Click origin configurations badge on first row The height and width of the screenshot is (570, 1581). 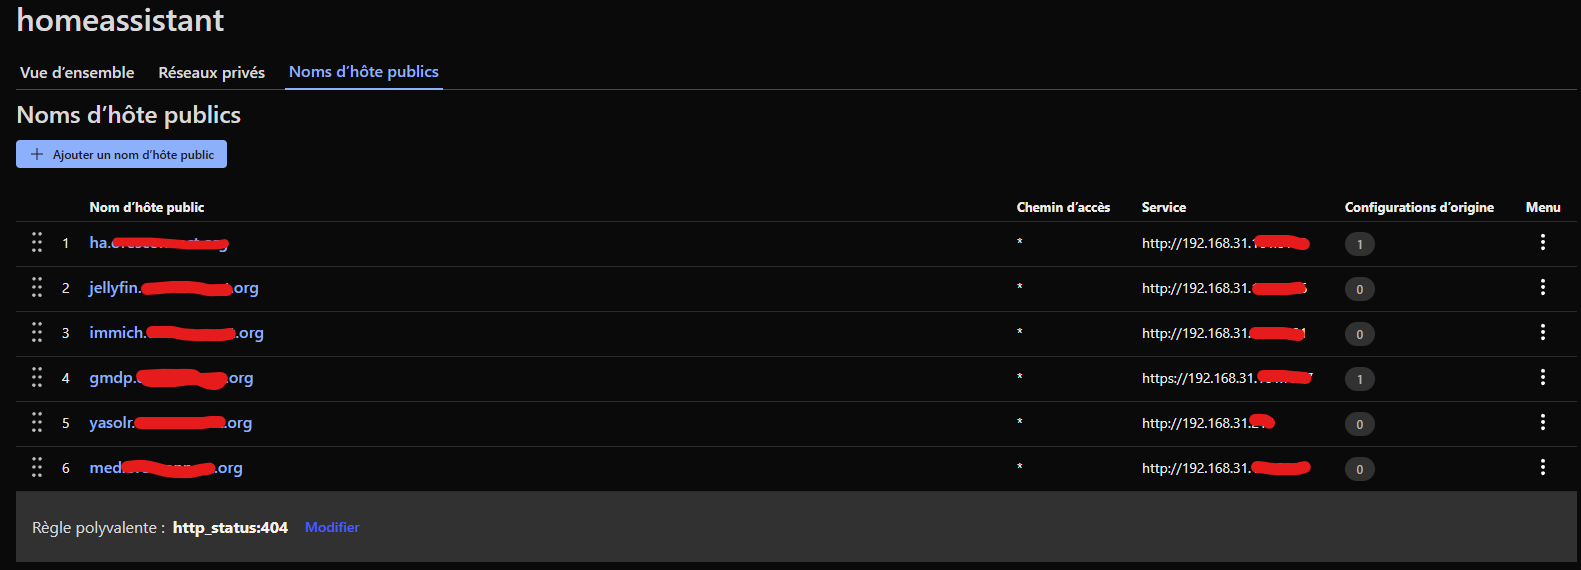[x=1359, y=244]
